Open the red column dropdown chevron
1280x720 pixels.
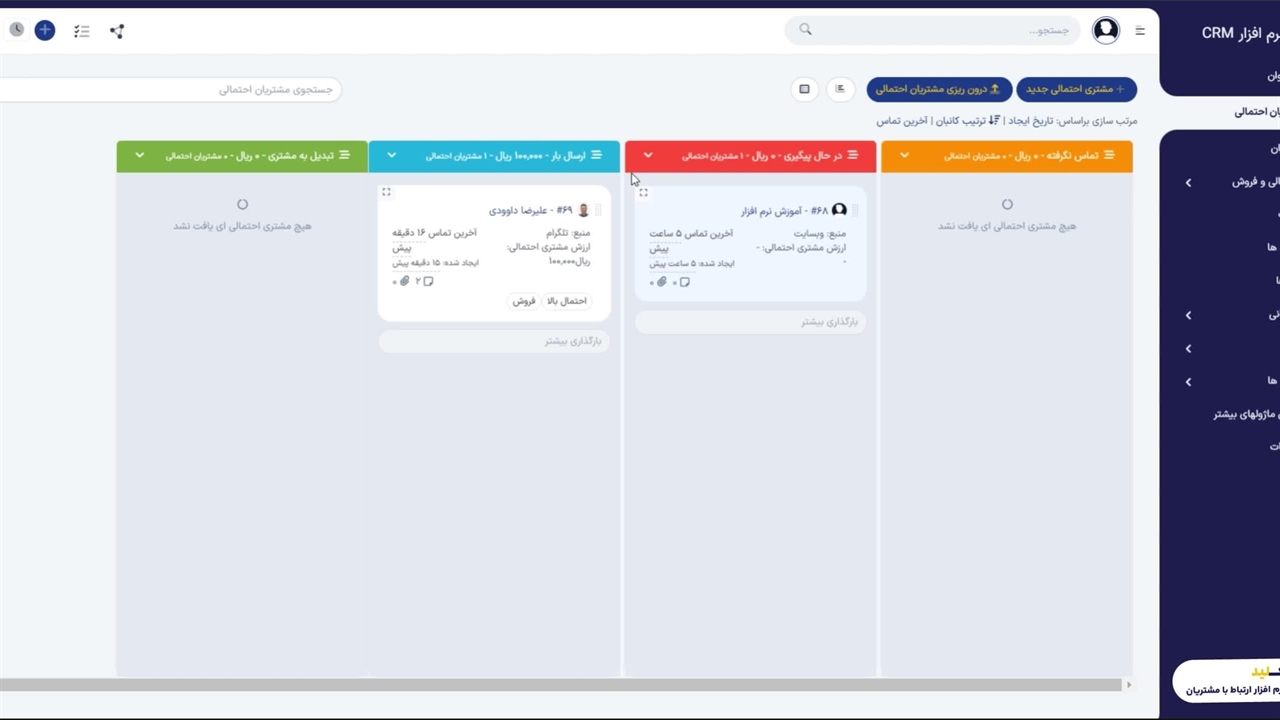[648, 156]
